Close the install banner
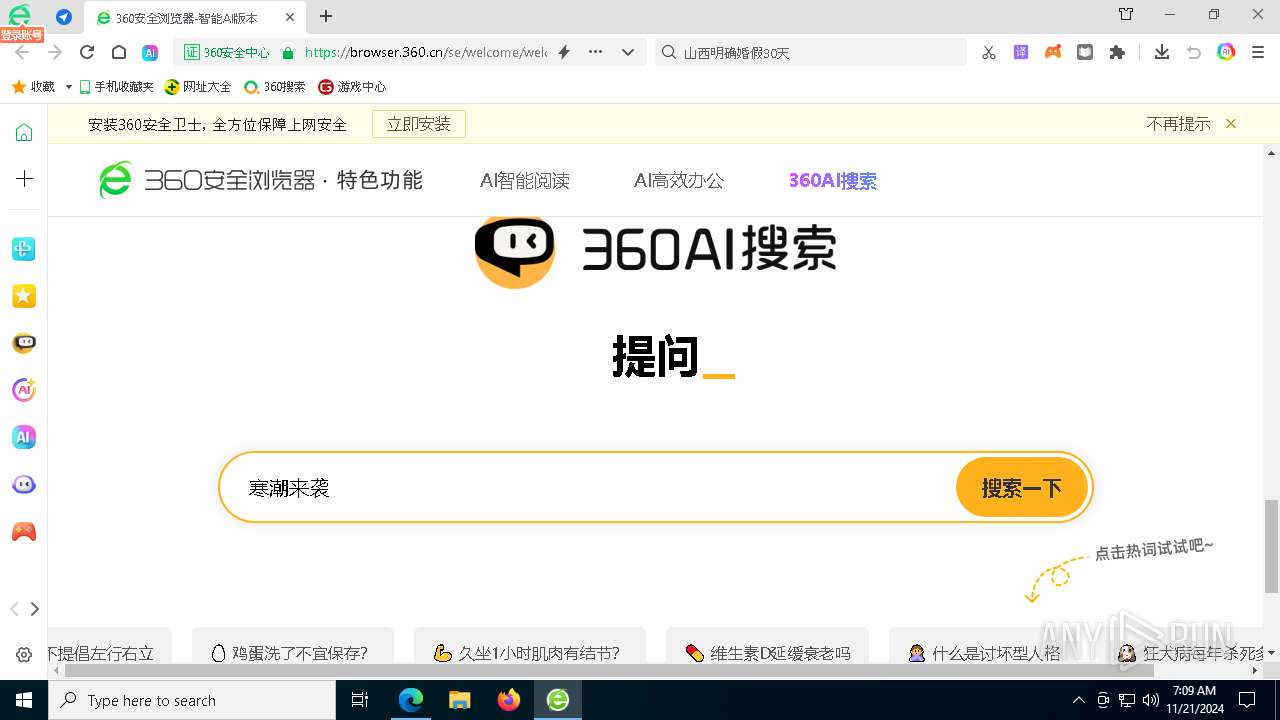This screenshot has width=1280, height=720. [1231, 124]
